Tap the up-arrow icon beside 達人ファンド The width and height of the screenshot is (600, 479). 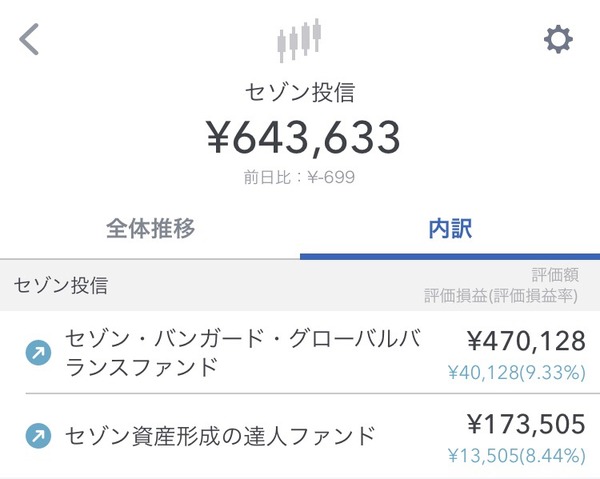click(x=38, y=435)
